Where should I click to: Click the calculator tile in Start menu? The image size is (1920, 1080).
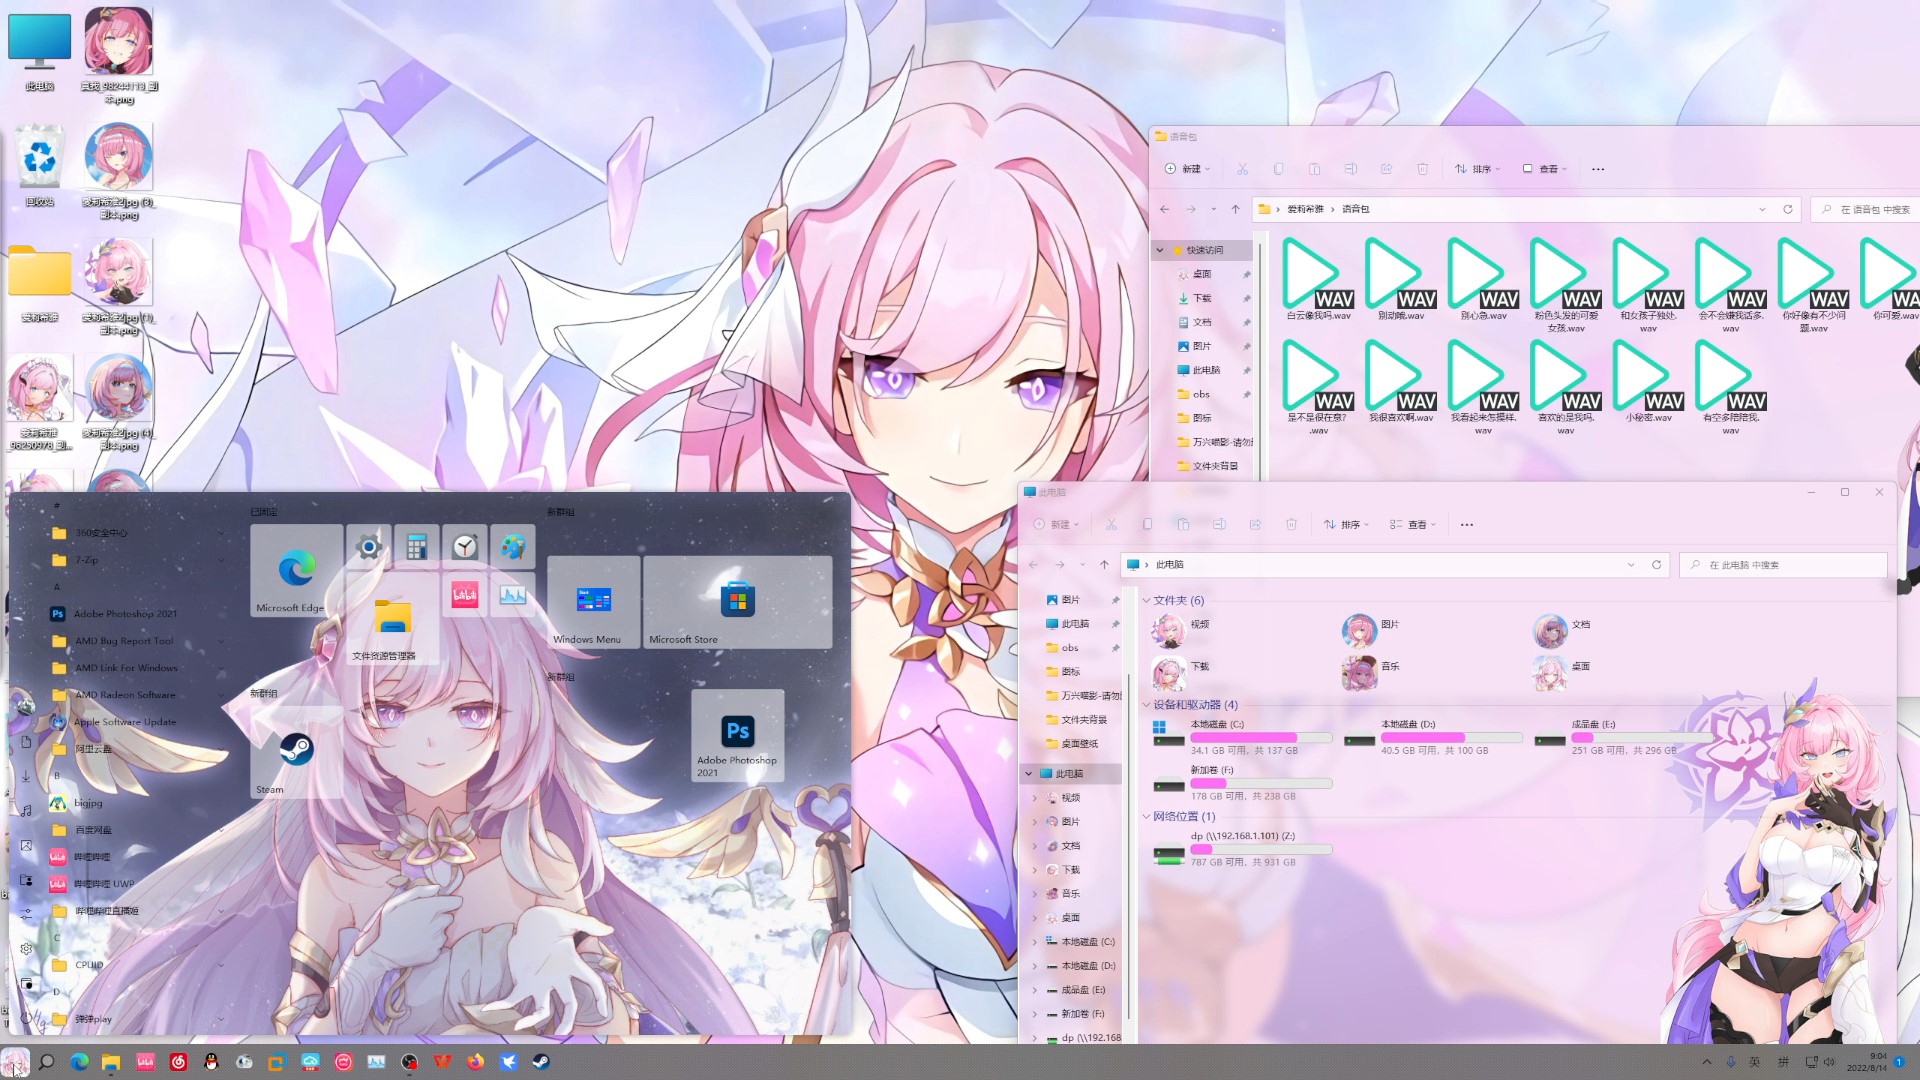coord(416,546)
